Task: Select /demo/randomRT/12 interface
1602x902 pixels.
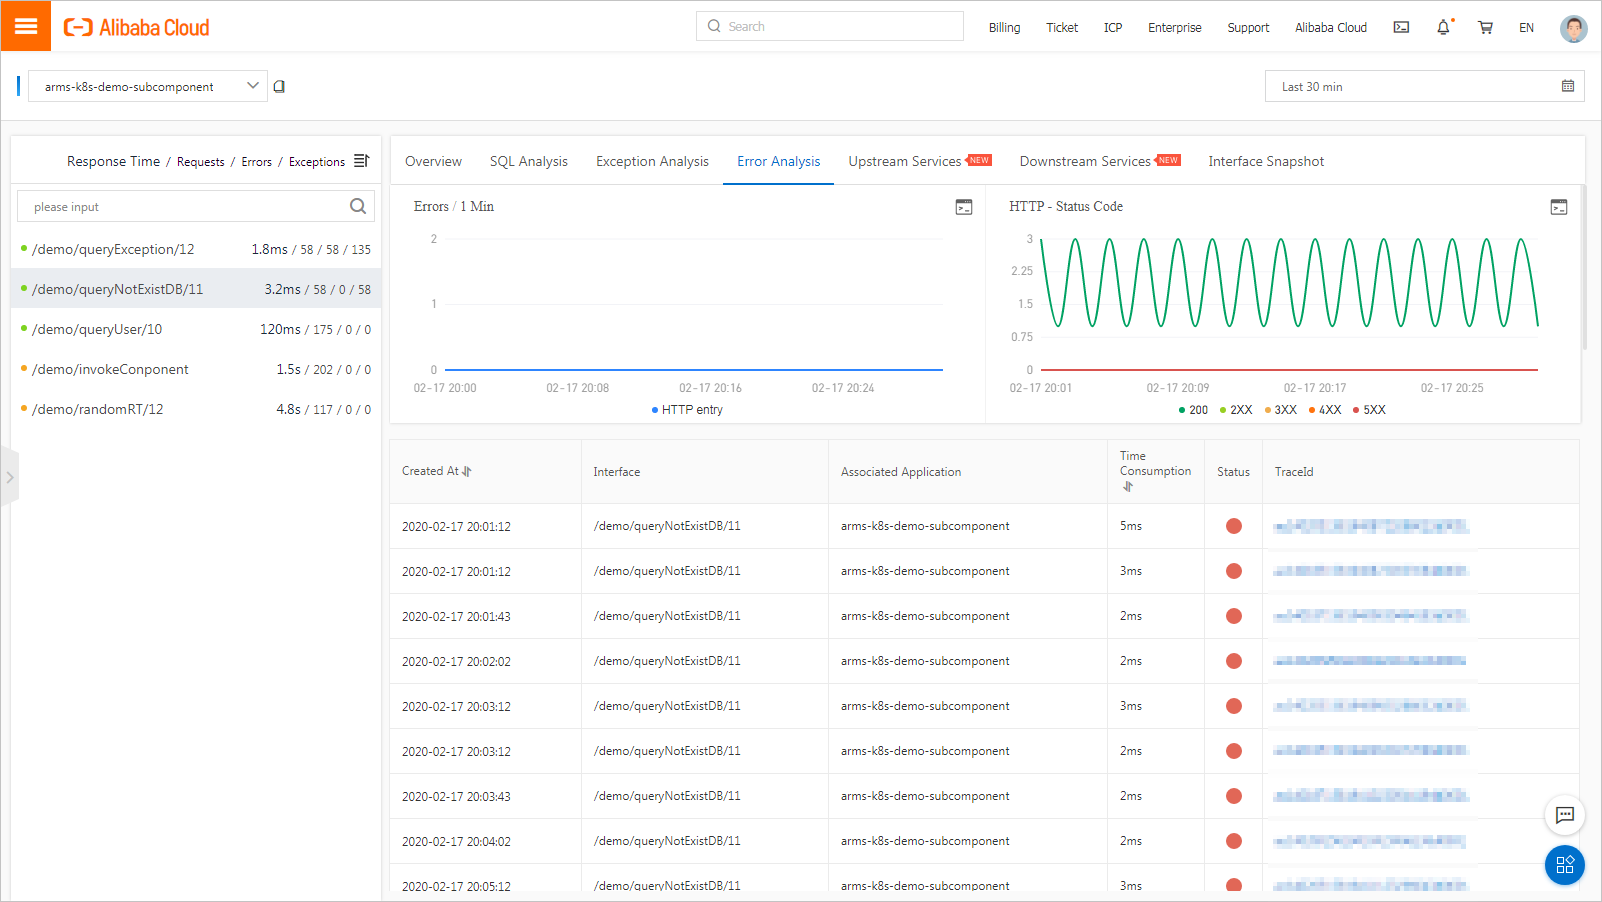Action: [196, 409]
